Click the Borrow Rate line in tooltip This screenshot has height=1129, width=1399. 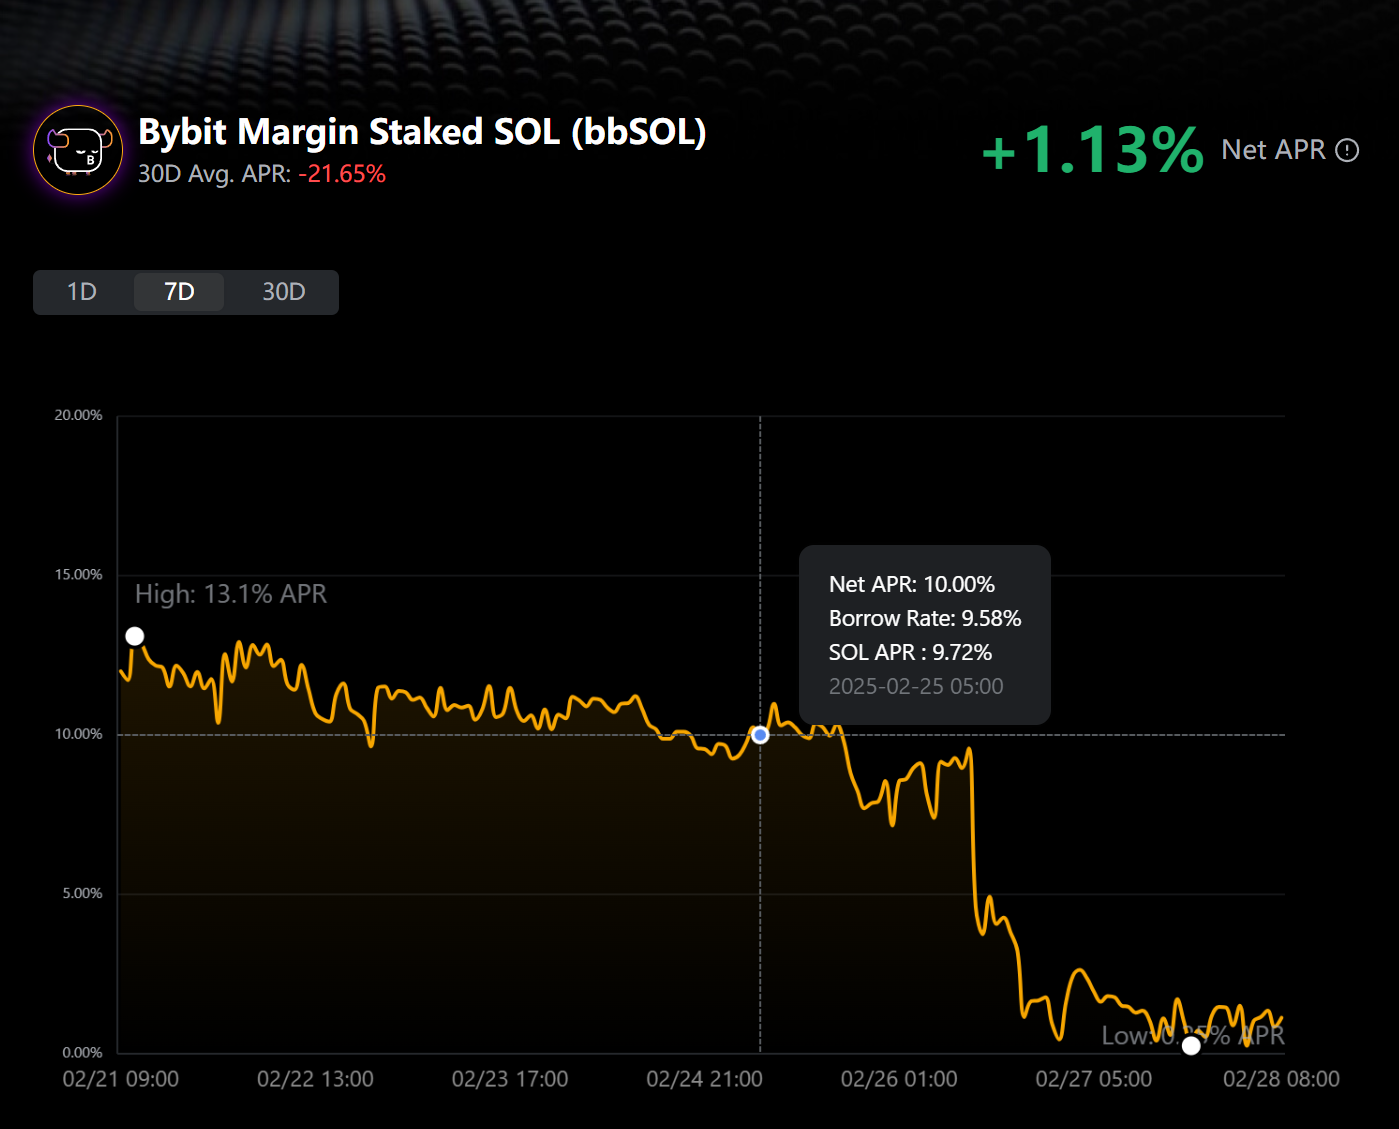tap(925, 618)
